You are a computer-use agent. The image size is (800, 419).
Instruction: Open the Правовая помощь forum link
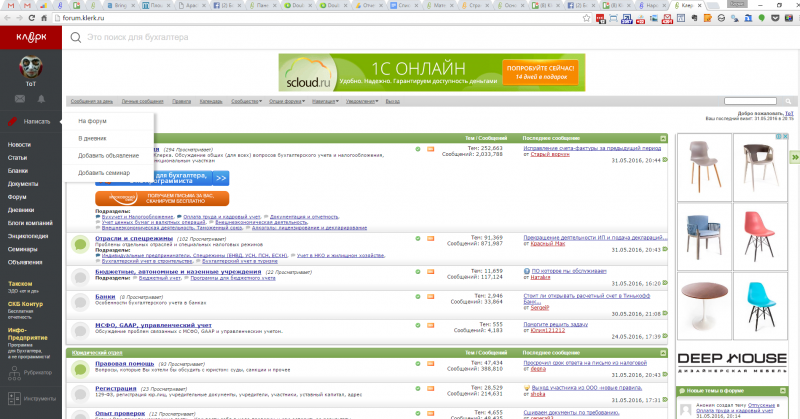coord(124,363)
